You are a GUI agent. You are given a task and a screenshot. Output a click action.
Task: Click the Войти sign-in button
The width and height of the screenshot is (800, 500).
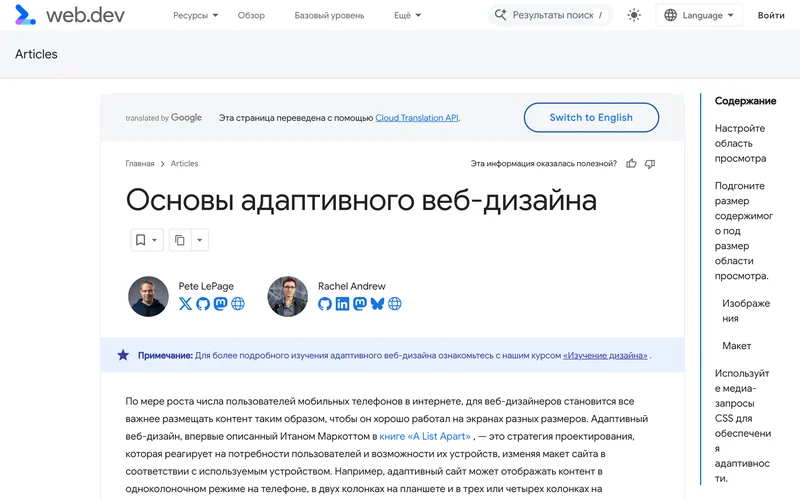pos(771,15)
